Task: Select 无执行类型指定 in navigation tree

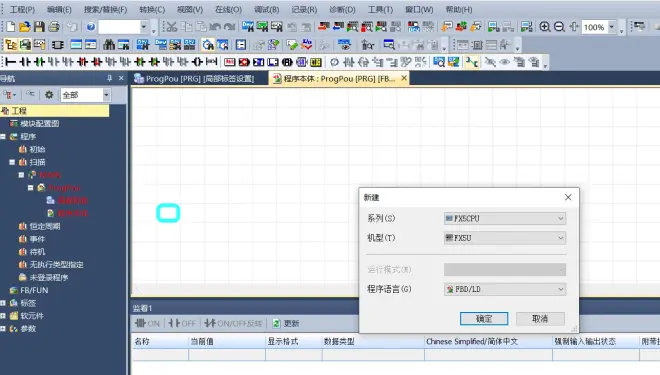Action: 56,265
